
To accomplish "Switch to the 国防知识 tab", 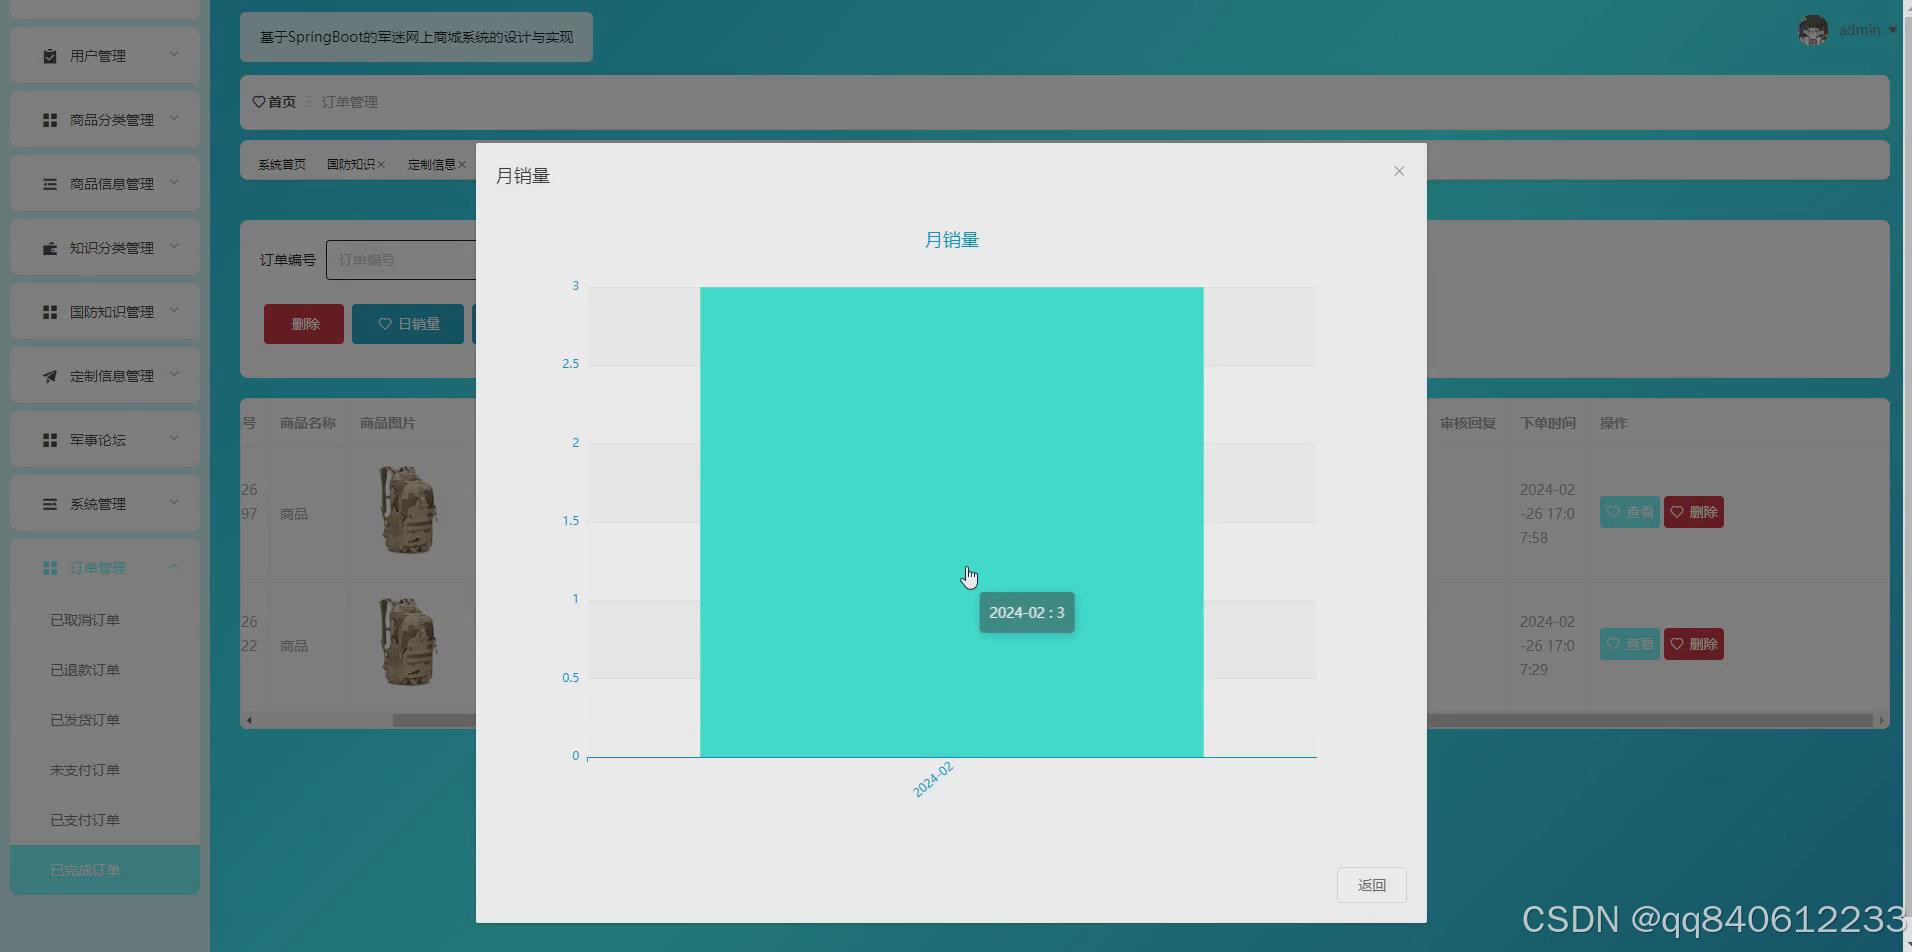I will [x=350, y=165].
